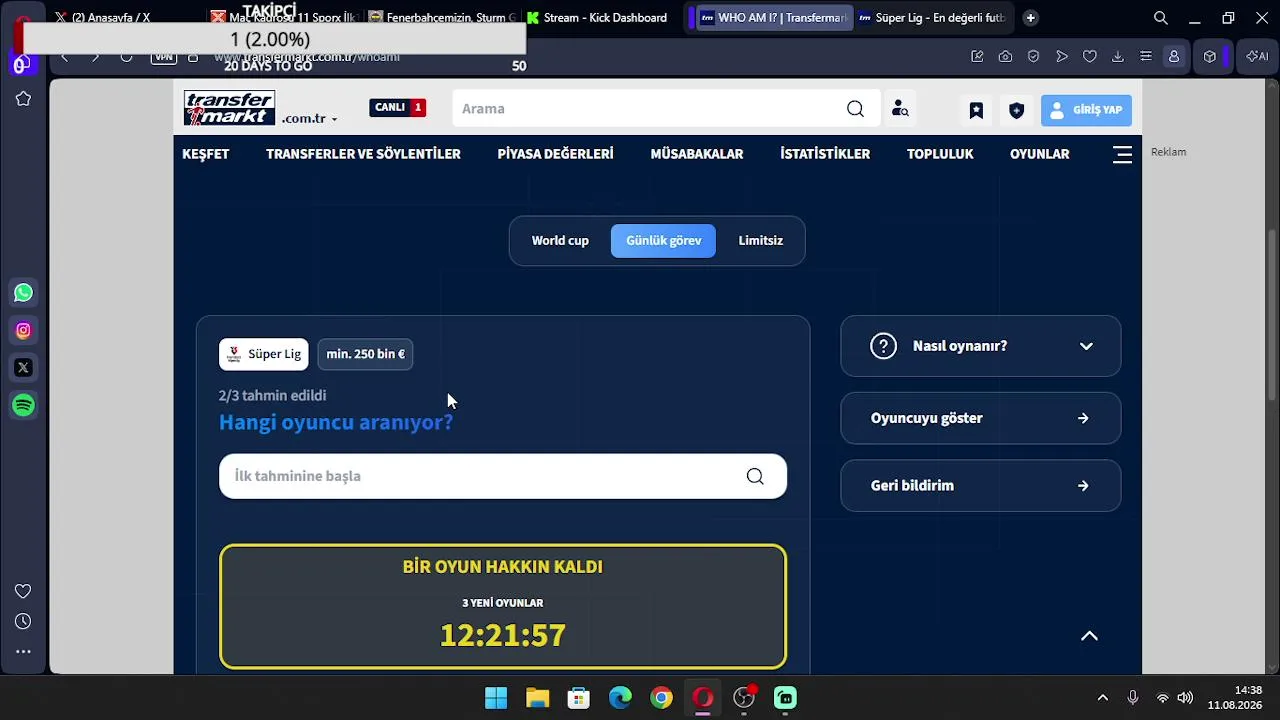Open the hamburger menu icon
This screenshot has width=1280, height=720.
click(1122, 154)
